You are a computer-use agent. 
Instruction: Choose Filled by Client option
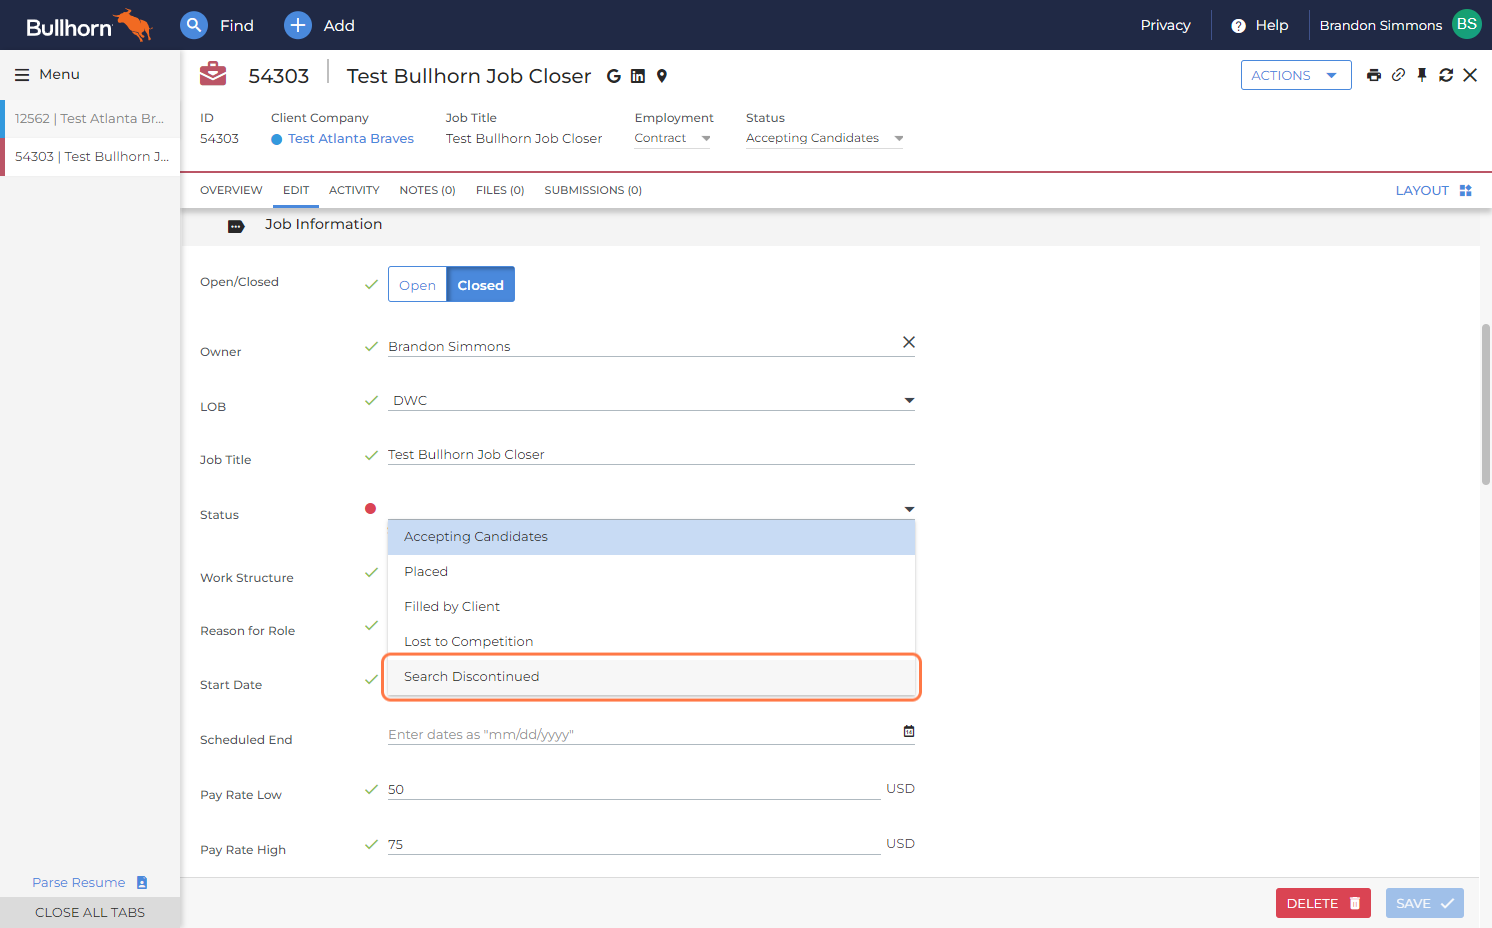click(x=651, y=607)
